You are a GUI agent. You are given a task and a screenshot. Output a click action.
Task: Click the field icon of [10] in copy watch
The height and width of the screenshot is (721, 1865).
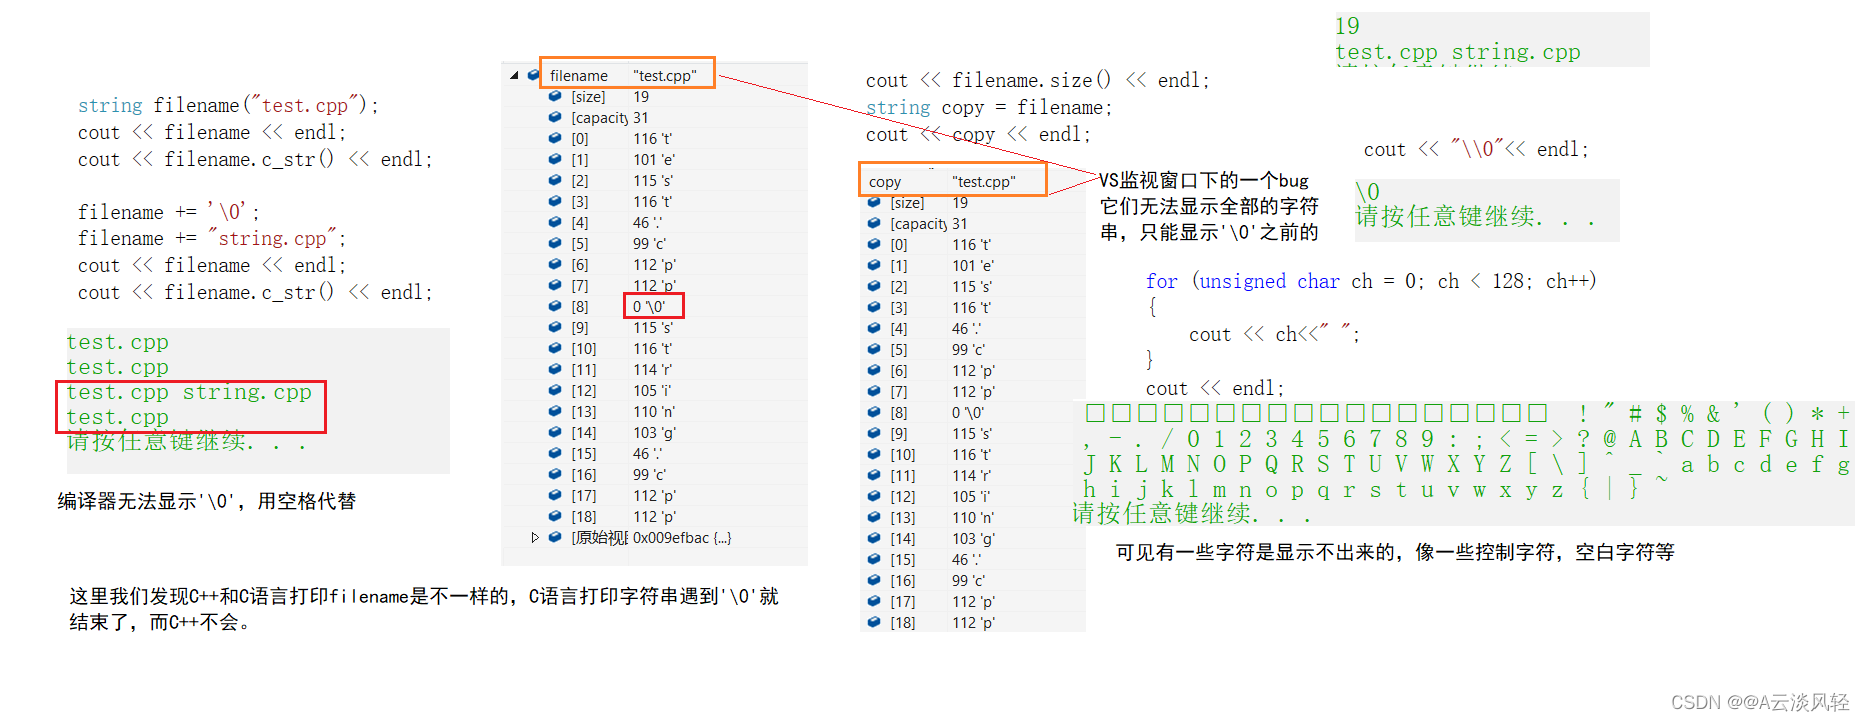point(874,455)
